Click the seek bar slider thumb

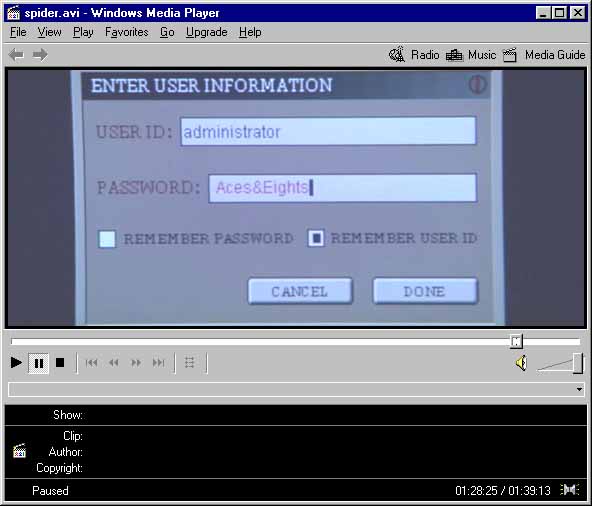coord(516,341)
